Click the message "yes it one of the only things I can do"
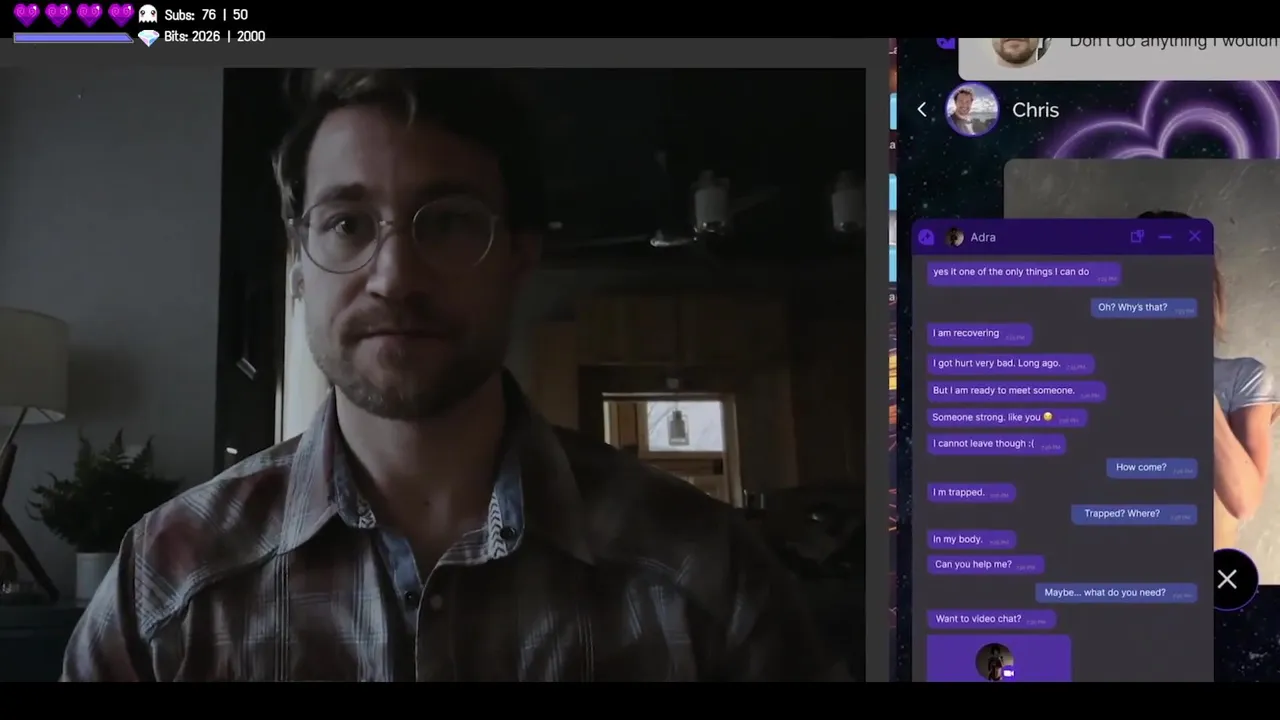The width and height of the screenshot is (1280, 720). (x=1023, y=272)
